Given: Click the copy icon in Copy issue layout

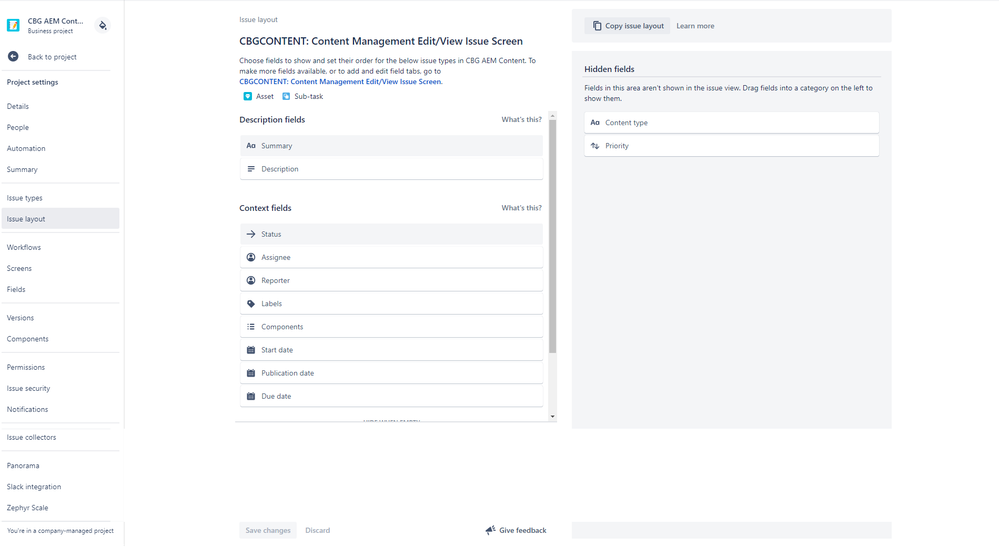Looking at the screenshot, I should [x=597, y=26].
